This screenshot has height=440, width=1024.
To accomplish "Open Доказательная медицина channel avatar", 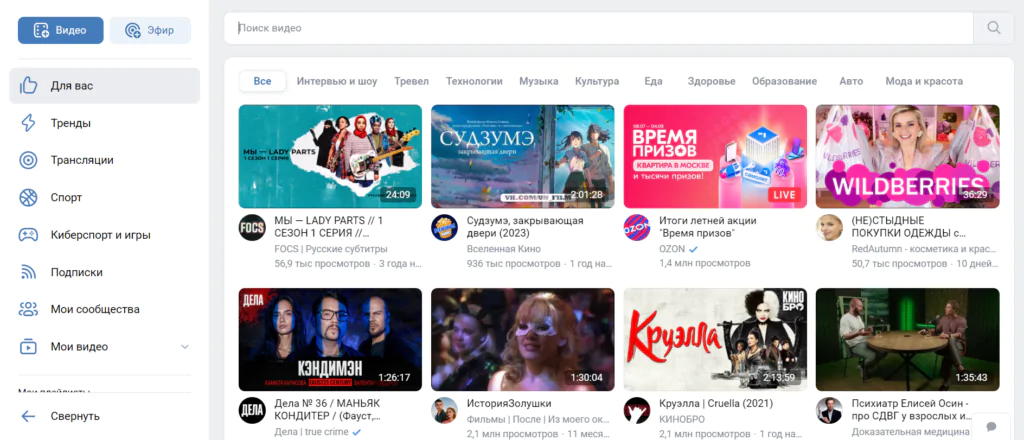I will click(x=829, y=410).
